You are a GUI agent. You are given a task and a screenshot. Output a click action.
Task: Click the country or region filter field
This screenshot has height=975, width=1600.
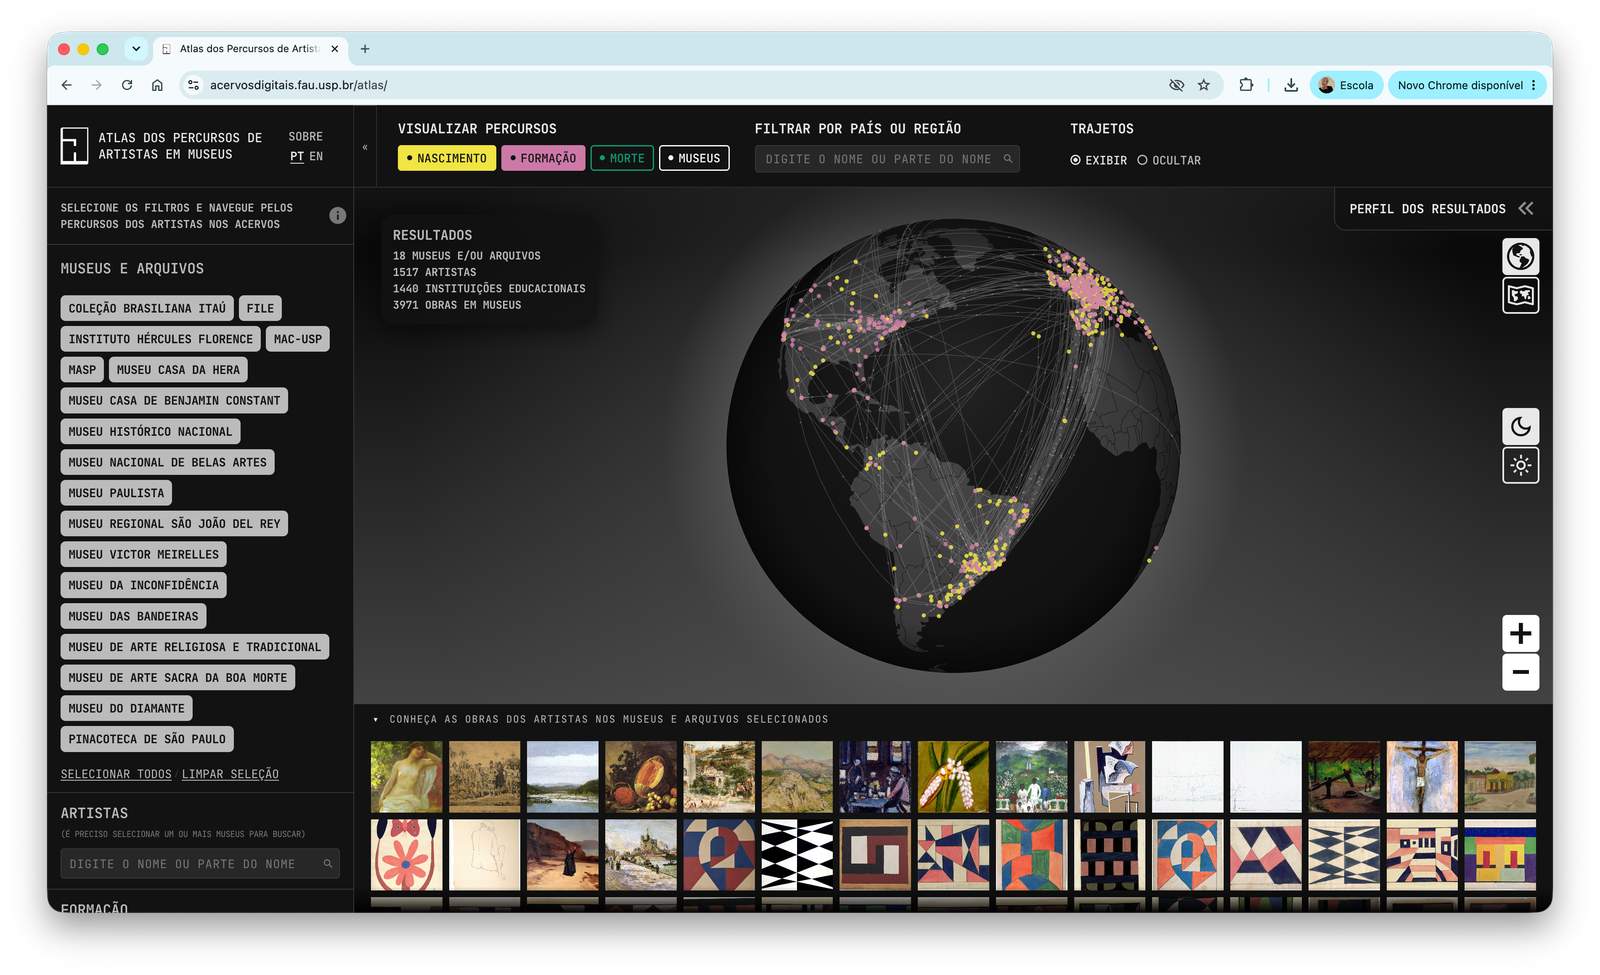click(887, 159)
